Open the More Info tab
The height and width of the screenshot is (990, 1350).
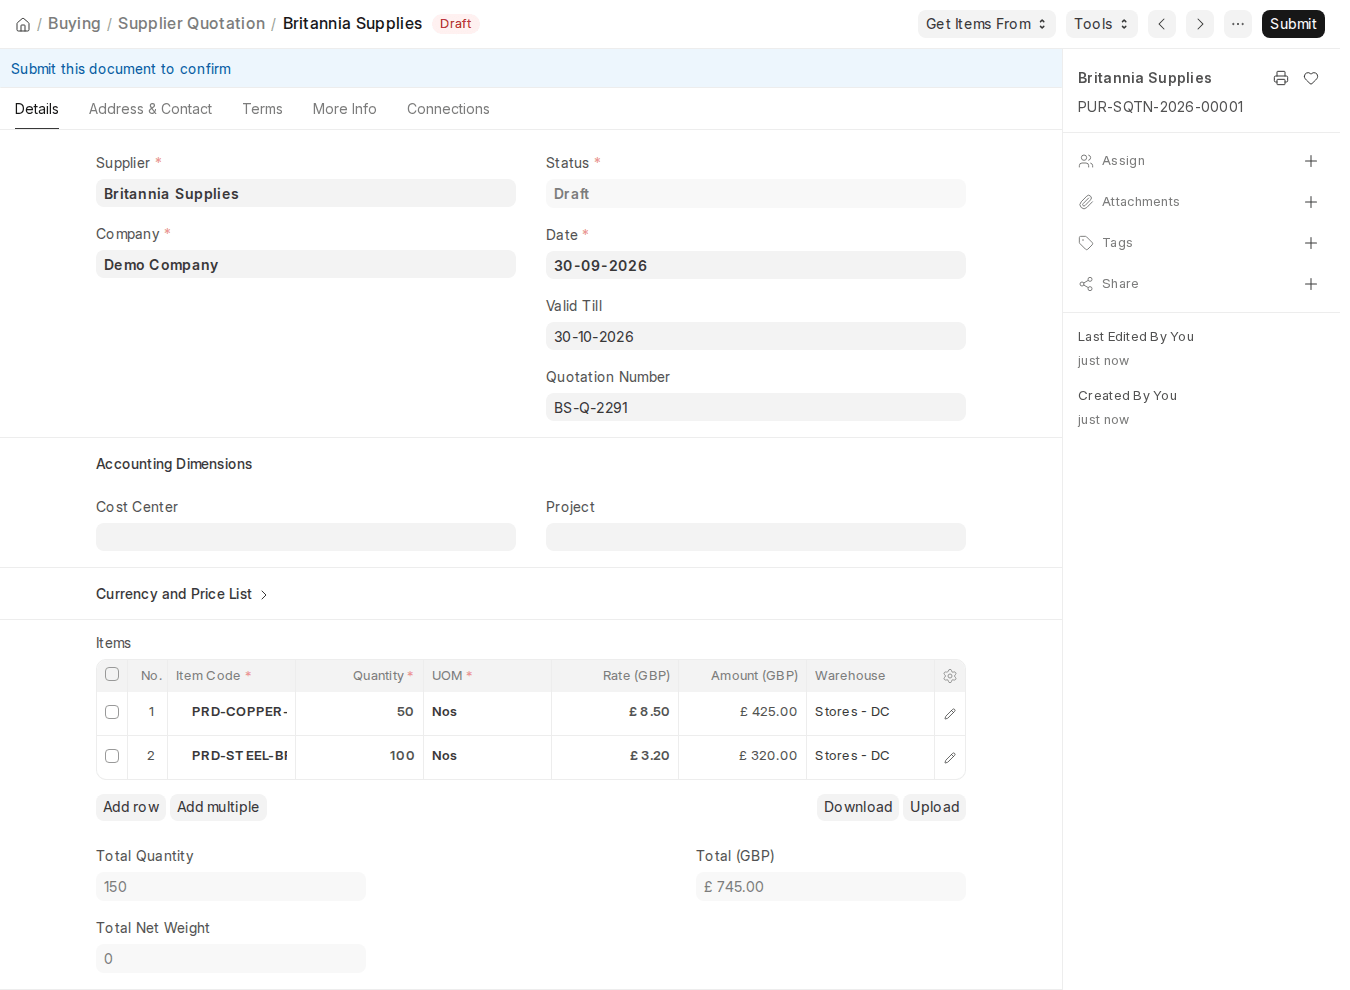pyautogui.click(x=345, y=109)
